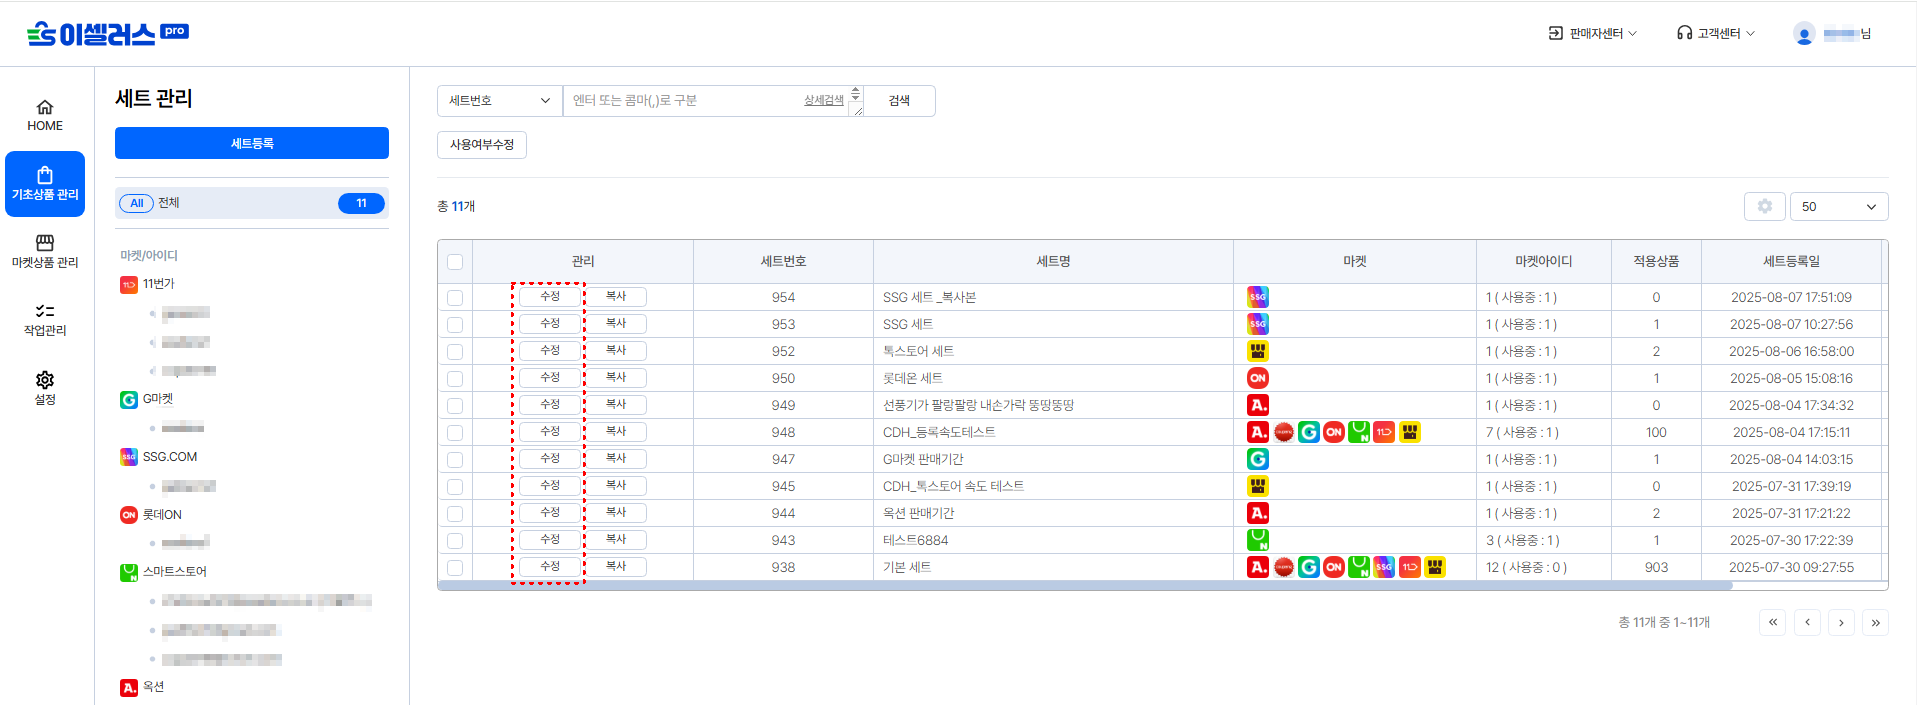
Task: Check the row 947 checkbox
Action: pyautogui.click(x=455, y=459)
